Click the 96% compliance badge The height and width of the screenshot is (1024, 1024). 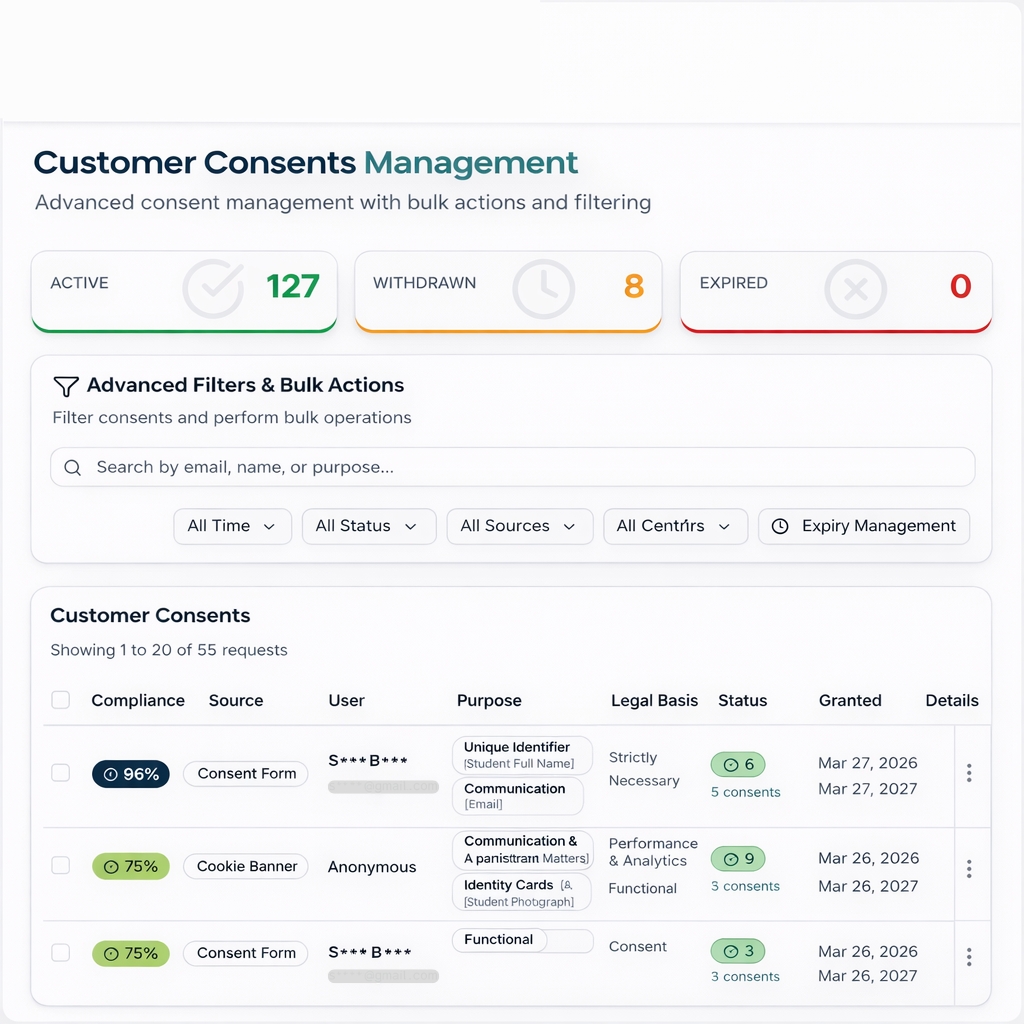(x=131, y=774)
